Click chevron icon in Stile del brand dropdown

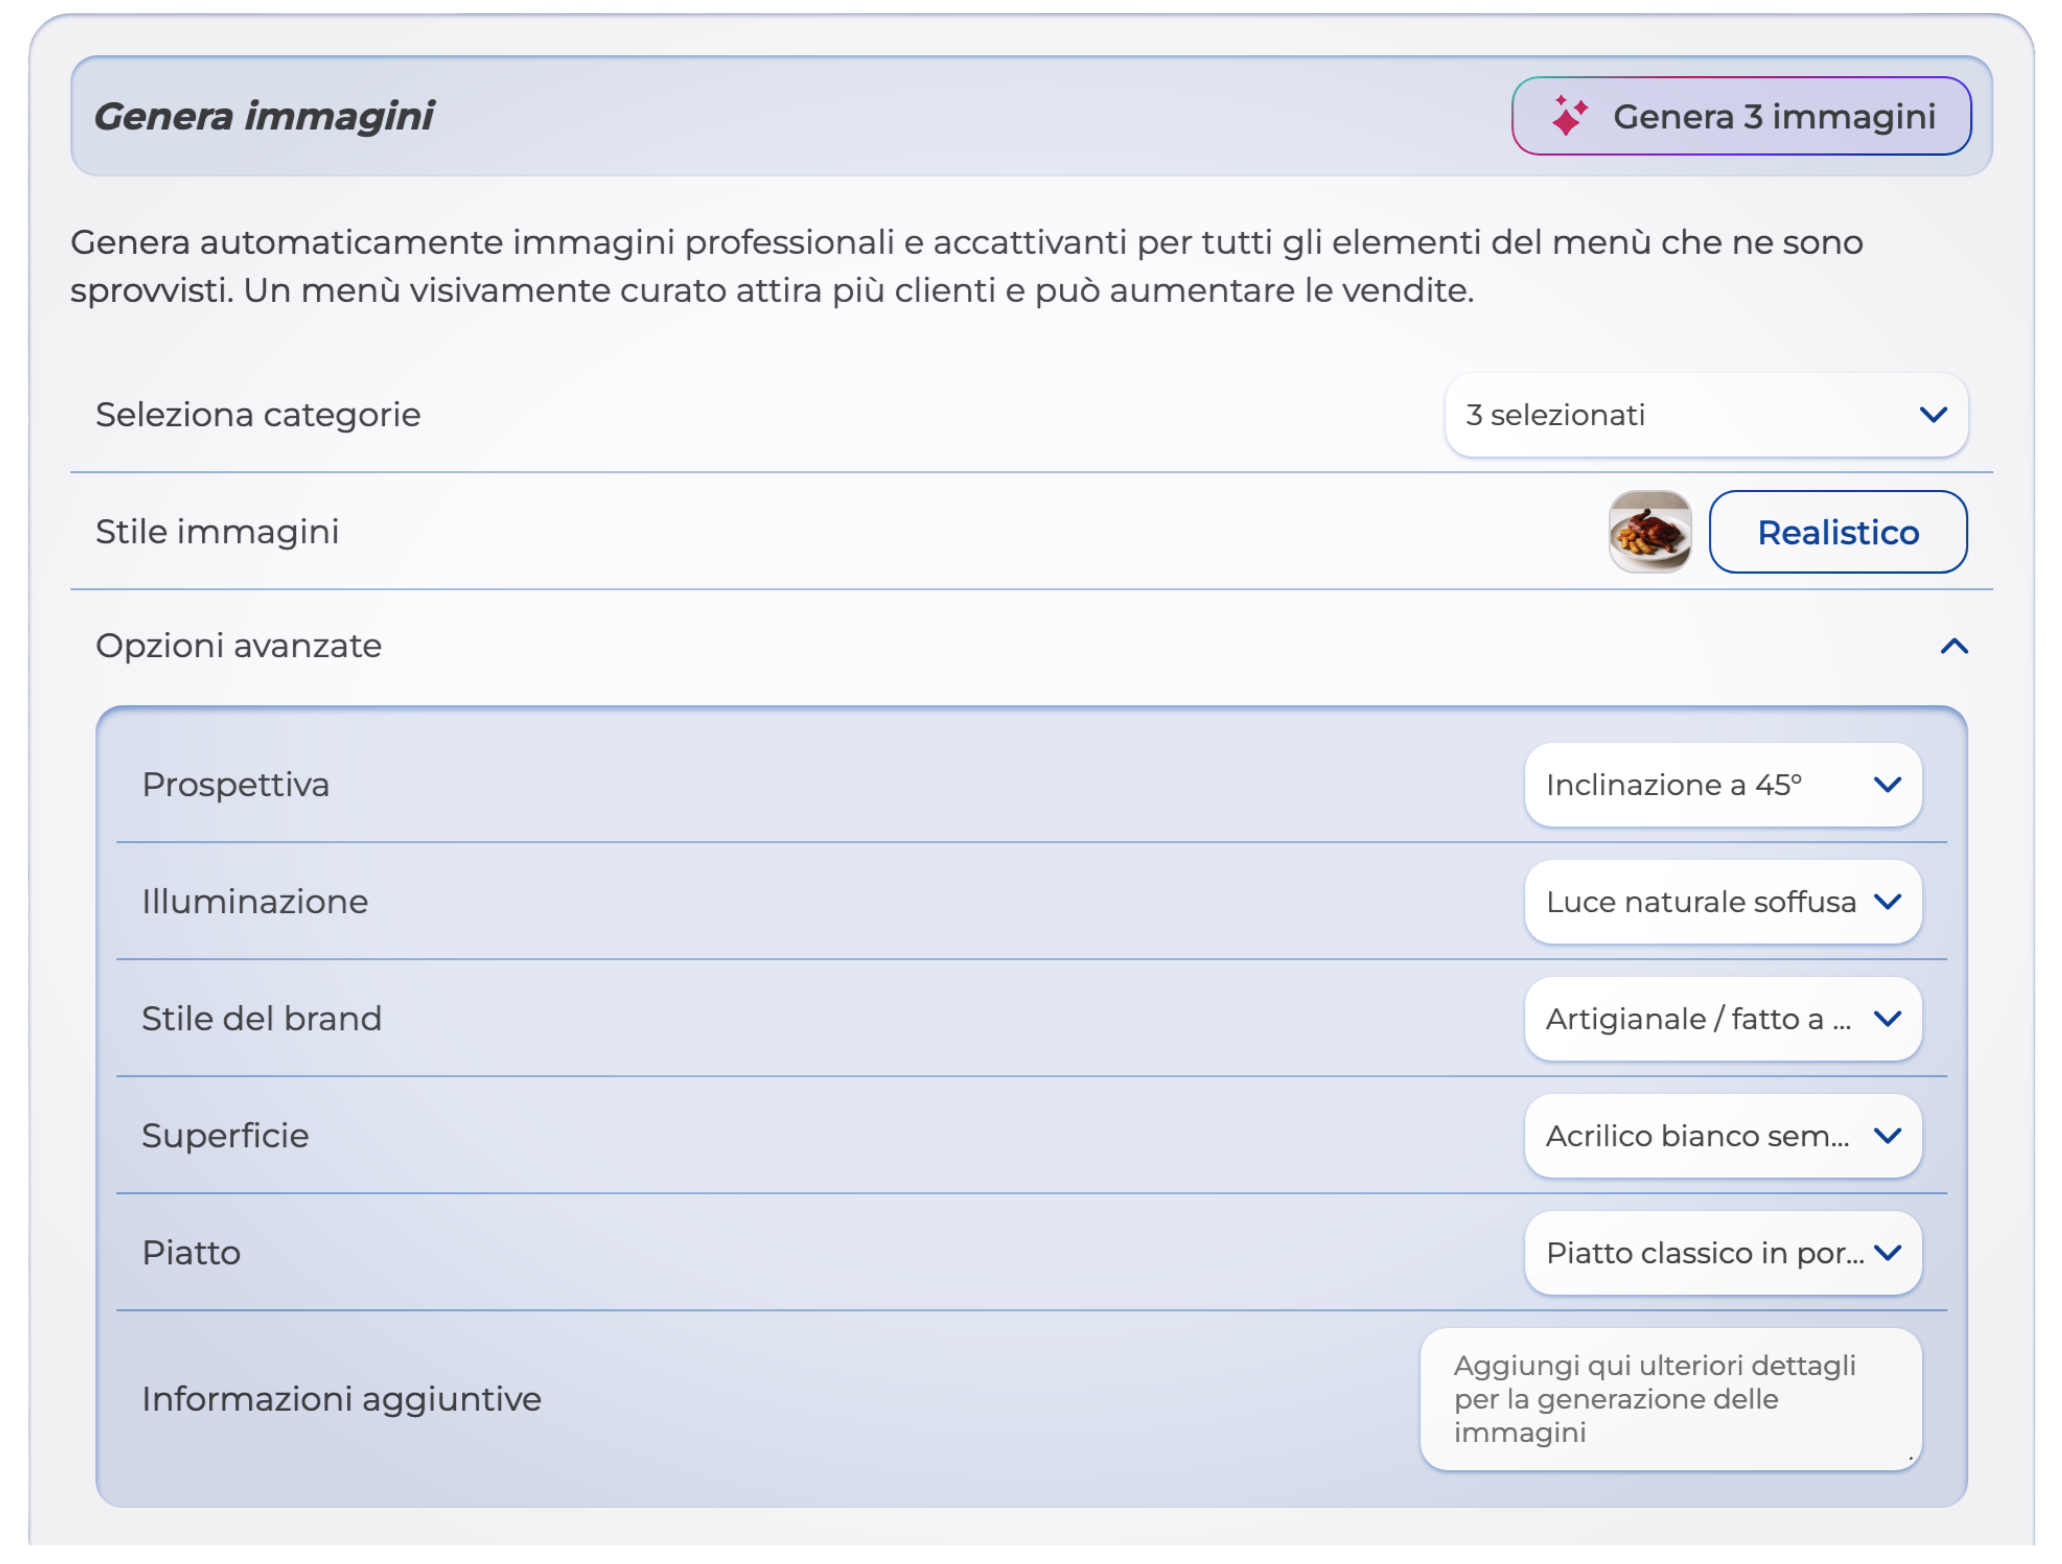(1886, 1019)
